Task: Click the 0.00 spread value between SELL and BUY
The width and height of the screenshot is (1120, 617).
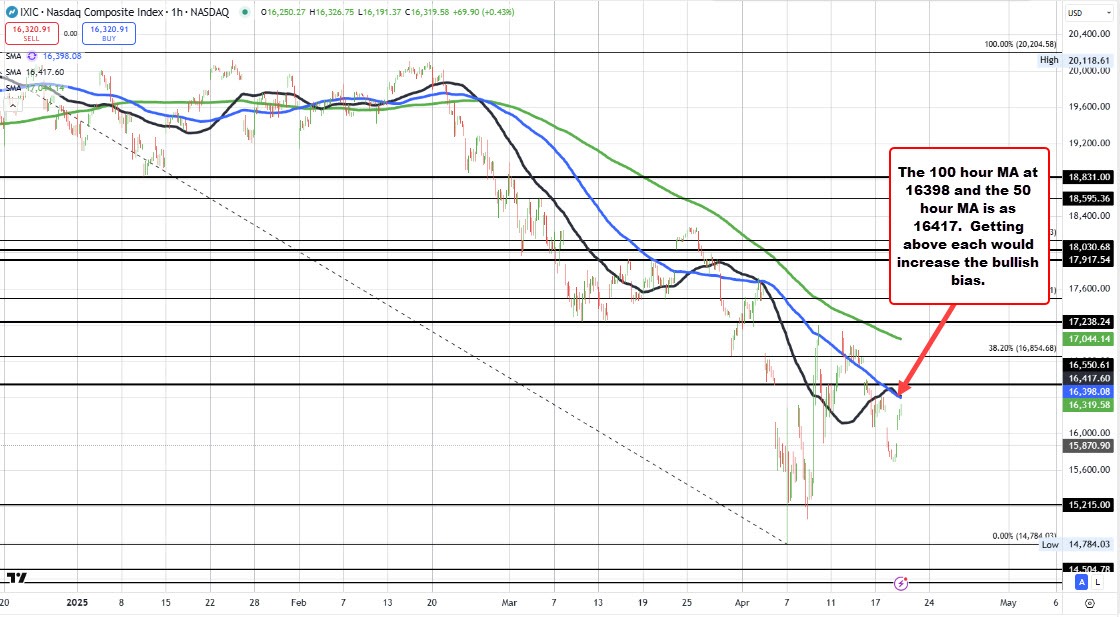Action: pos(70,33)
